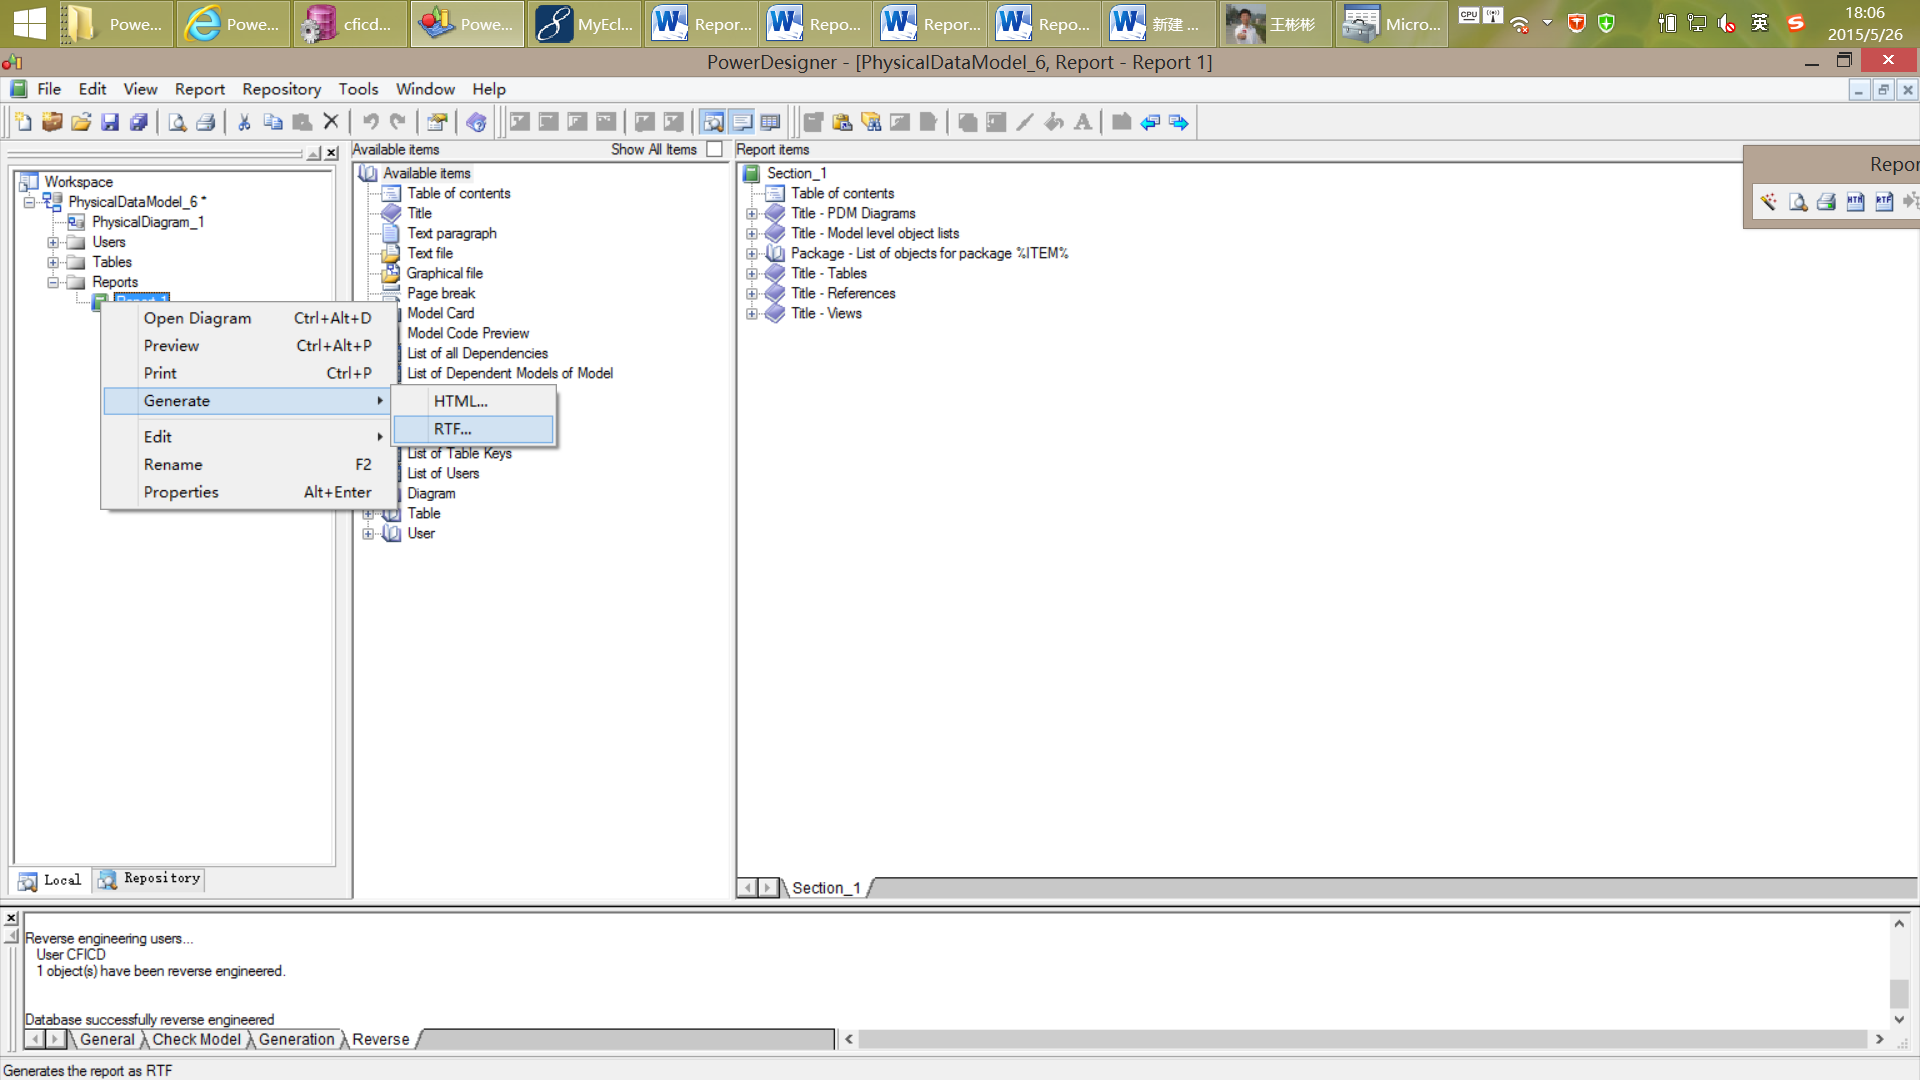Select Model Card in Available items
The height and width of the screenshot is (1080, 1920).
[x=440, y=313]
